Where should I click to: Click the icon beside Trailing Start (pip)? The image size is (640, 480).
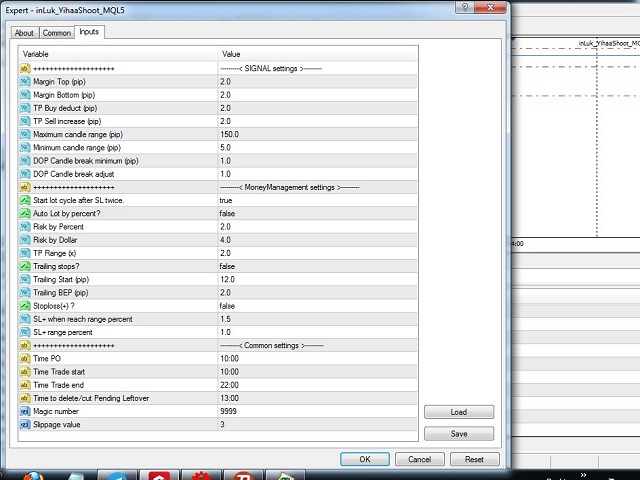click(x=25, y=280)
